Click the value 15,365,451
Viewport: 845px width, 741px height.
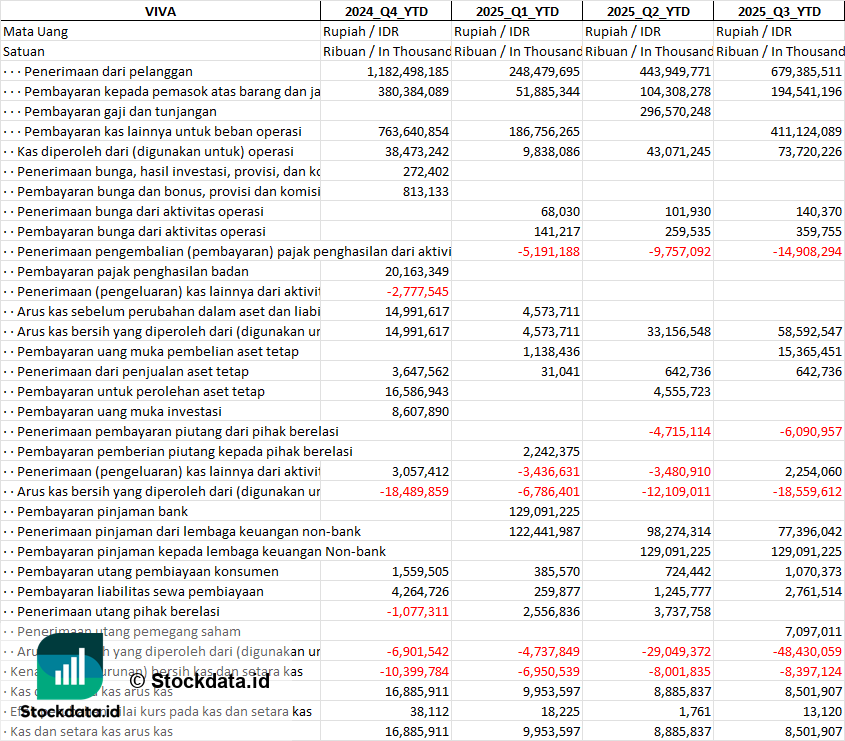point(809,351)
